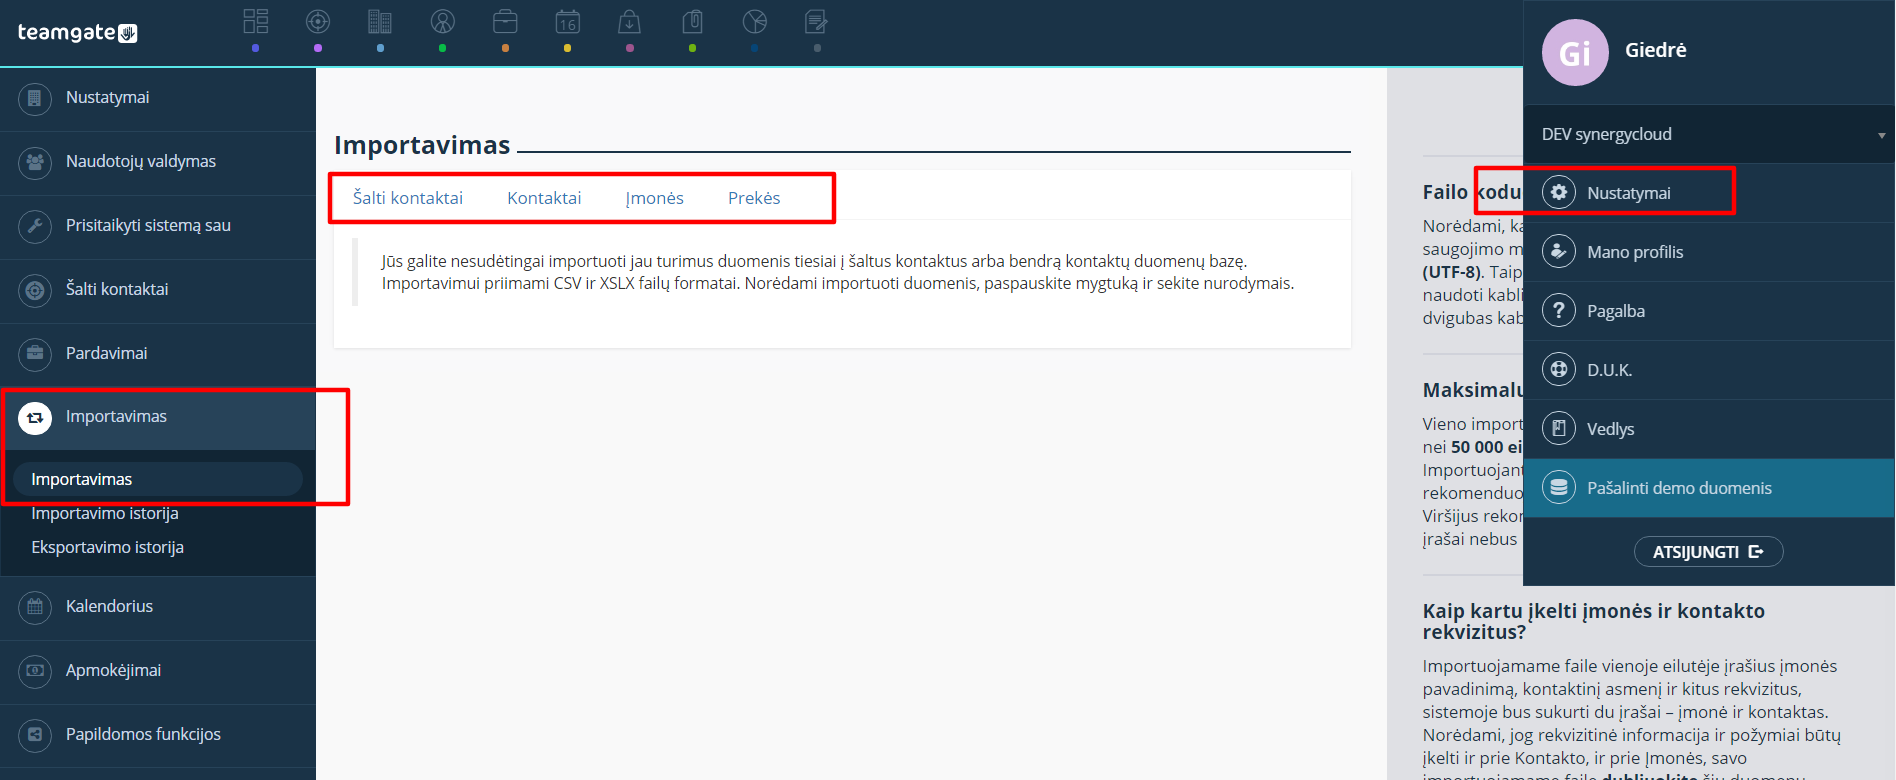Viewport: 1896px width, 780px height.
Task: Switch to the Kontaktai import tab
Action: click(x=544, y=198)
